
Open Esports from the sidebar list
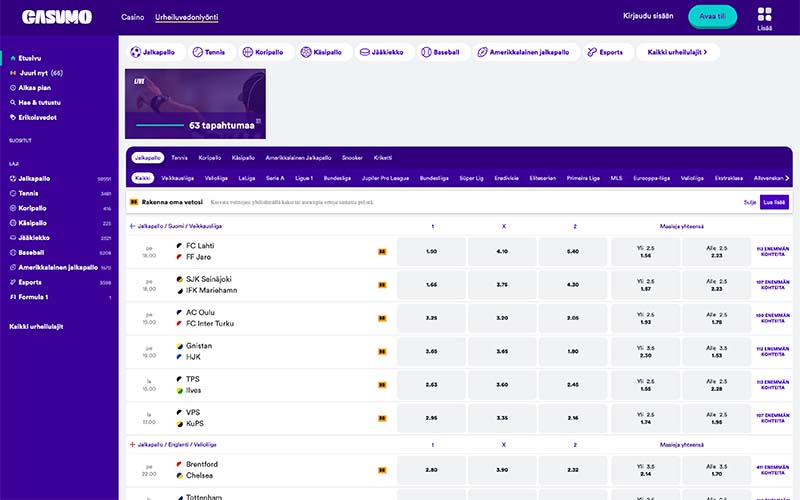pyautogui.click(x=26, y=282)
